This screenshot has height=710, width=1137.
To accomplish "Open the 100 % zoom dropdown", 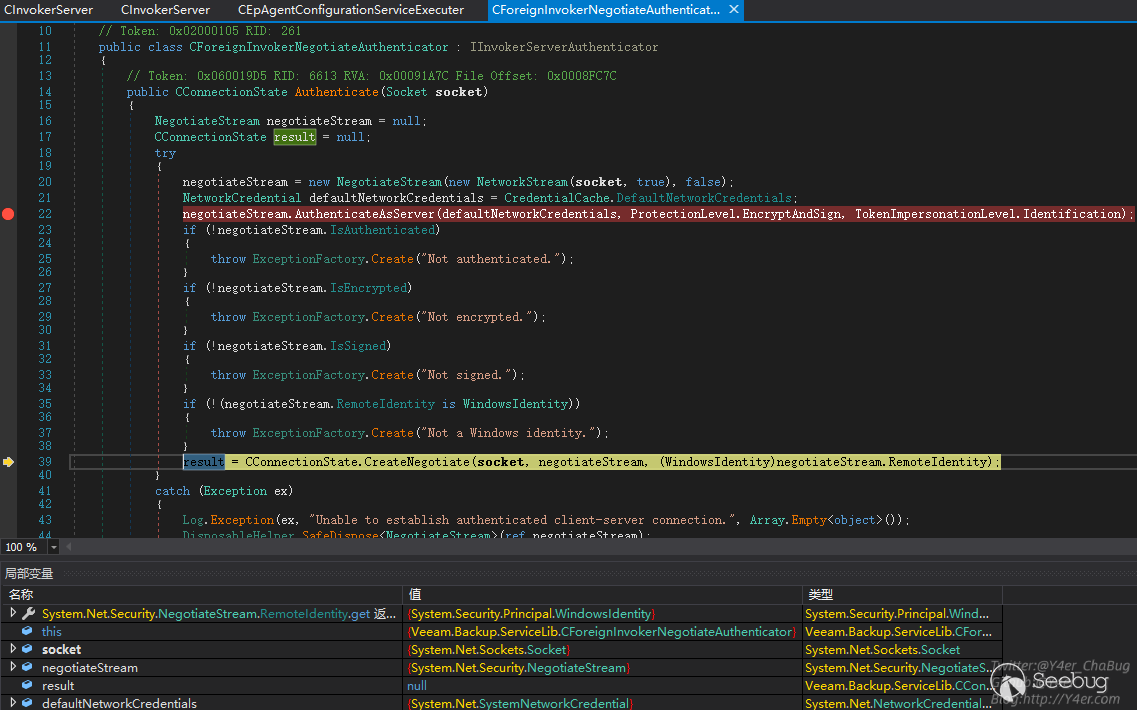I will pyautogui.click(x=53, y=547).
